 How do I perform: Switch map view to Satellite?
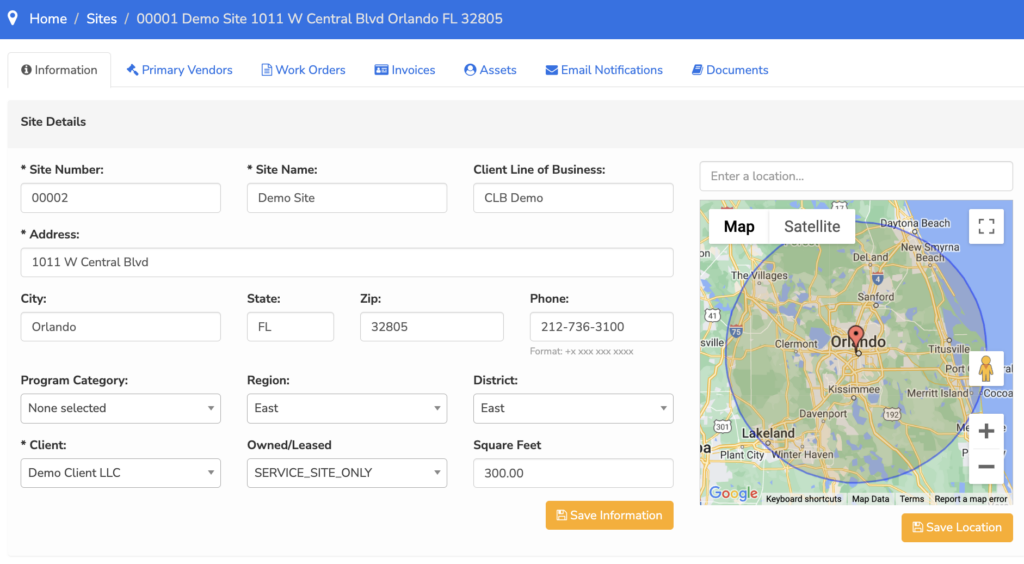coord(812,227)
